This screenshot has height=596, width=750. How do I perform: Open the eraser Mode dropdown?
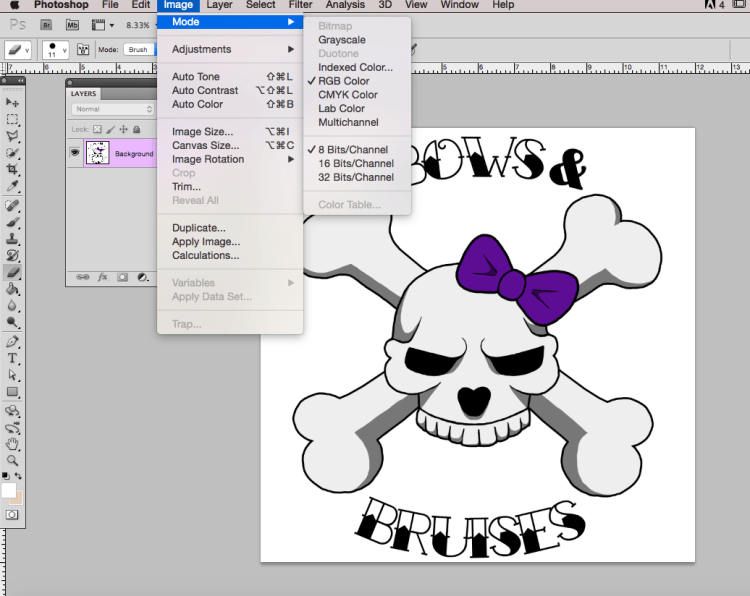pyautogui.click(x=139, y=49)
